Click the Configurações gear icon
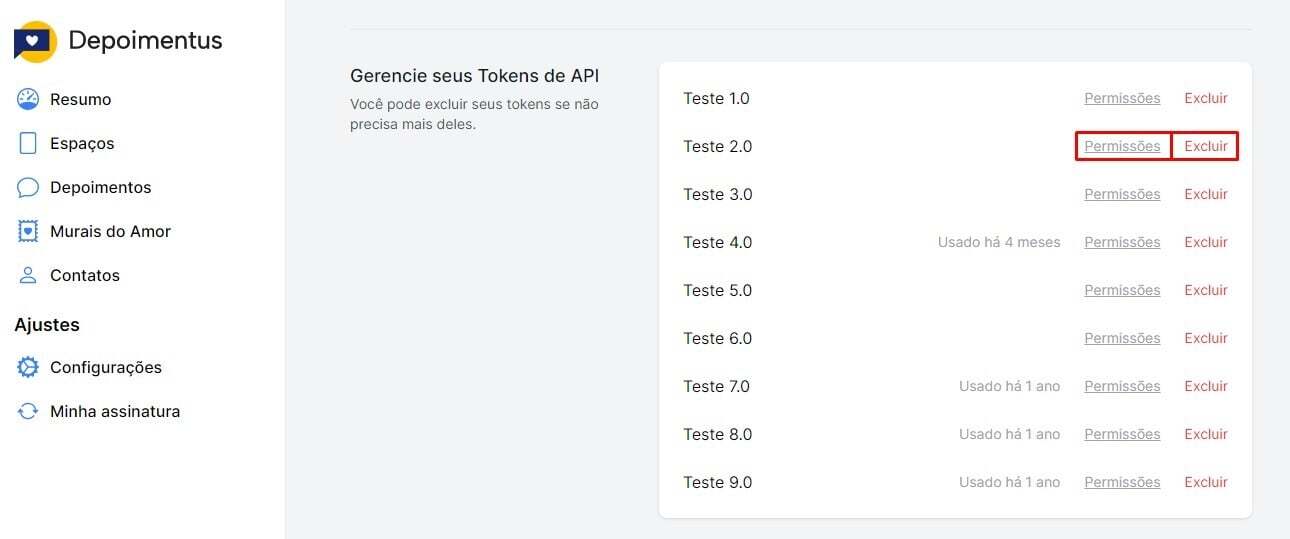The image size is (1290, 539). point(28,367)
